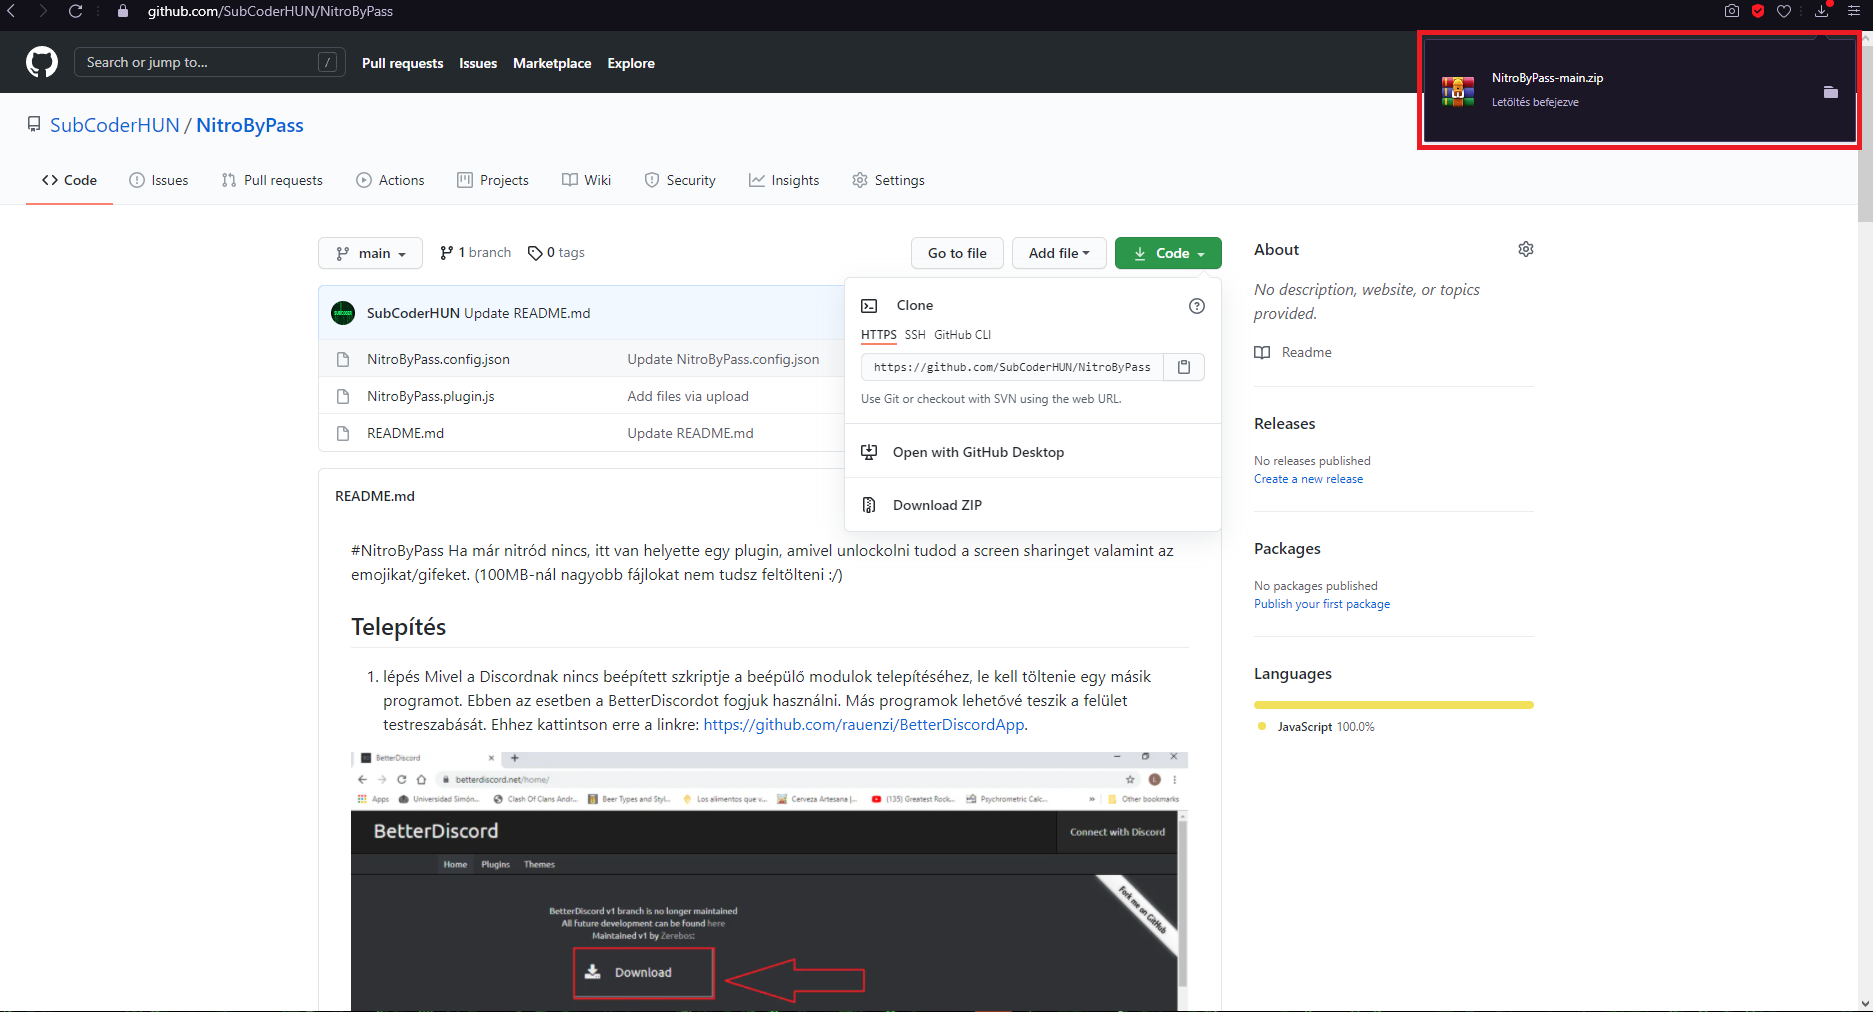The width and height of the screenshot is (1873, 1012).
Task: Open the Issues repository tab
Action: (159, 180)
